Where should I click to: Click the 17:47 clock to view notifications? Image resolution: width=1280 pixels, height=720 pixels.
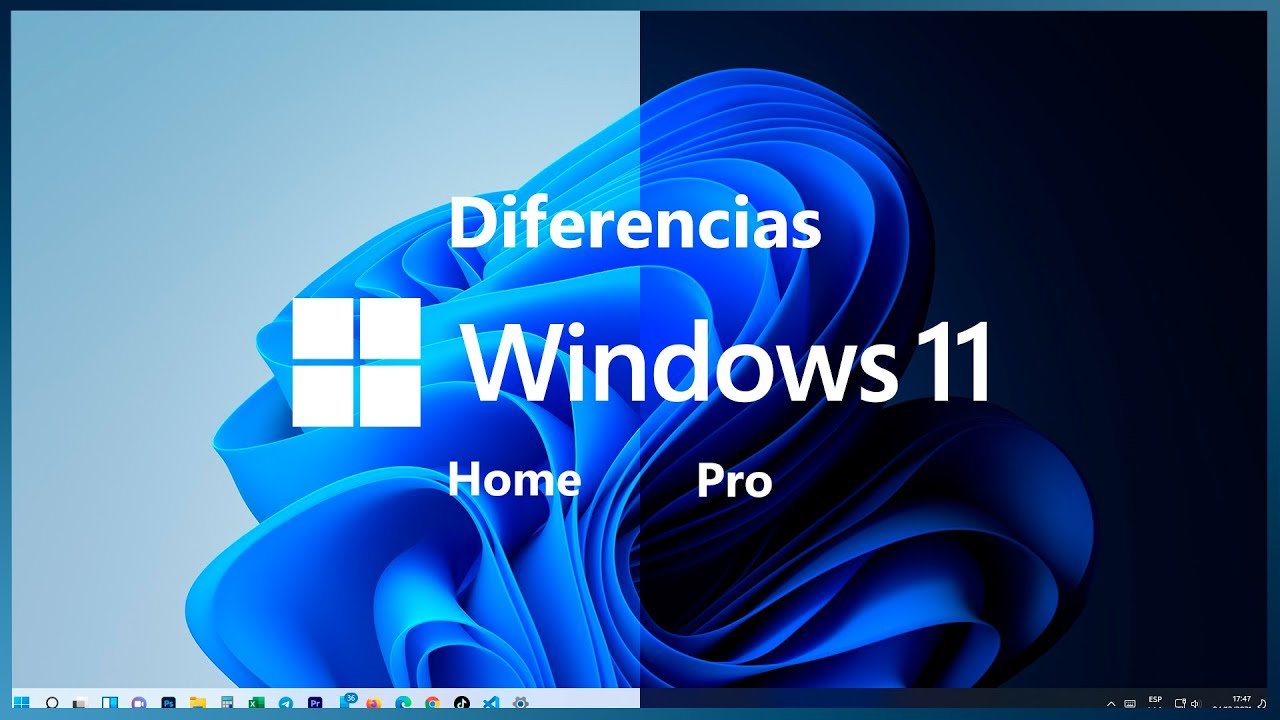click(x=1242, y=703)
